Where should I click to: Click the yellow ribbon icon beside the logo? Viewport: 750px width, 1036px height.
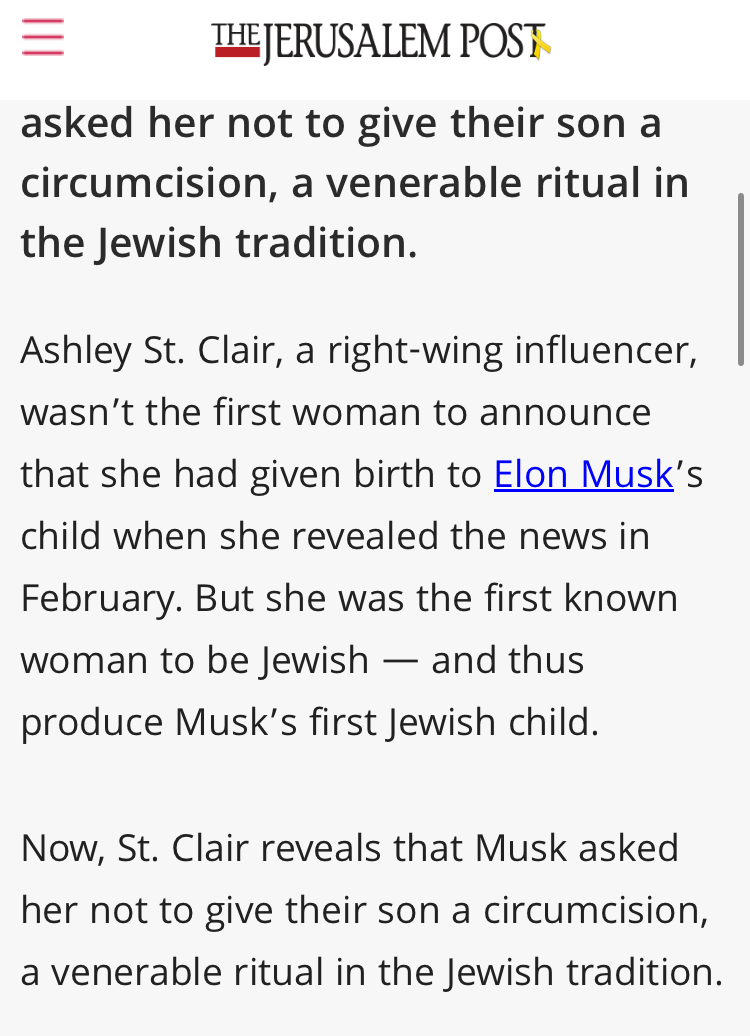[541, 43]
